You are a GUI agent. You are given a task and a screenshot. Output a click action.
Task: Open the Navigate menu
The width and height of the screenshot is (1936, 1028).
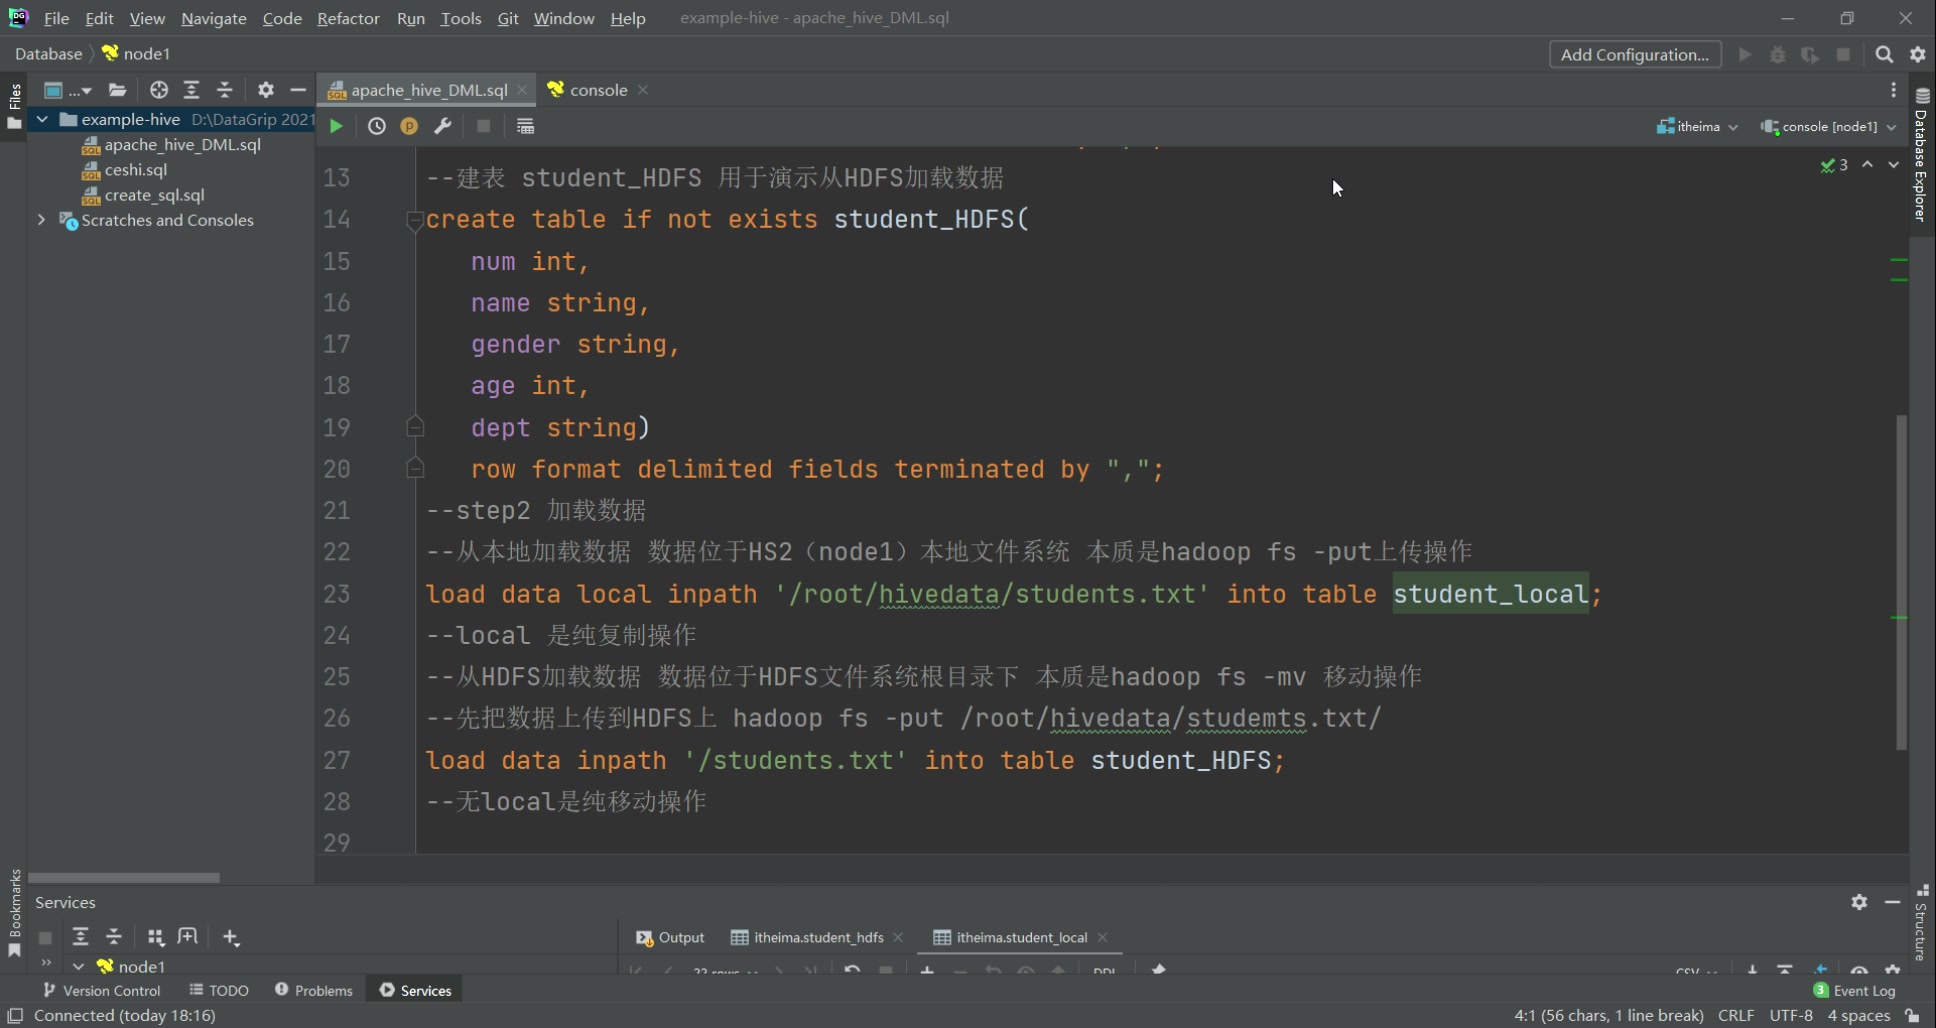(213, 18)
